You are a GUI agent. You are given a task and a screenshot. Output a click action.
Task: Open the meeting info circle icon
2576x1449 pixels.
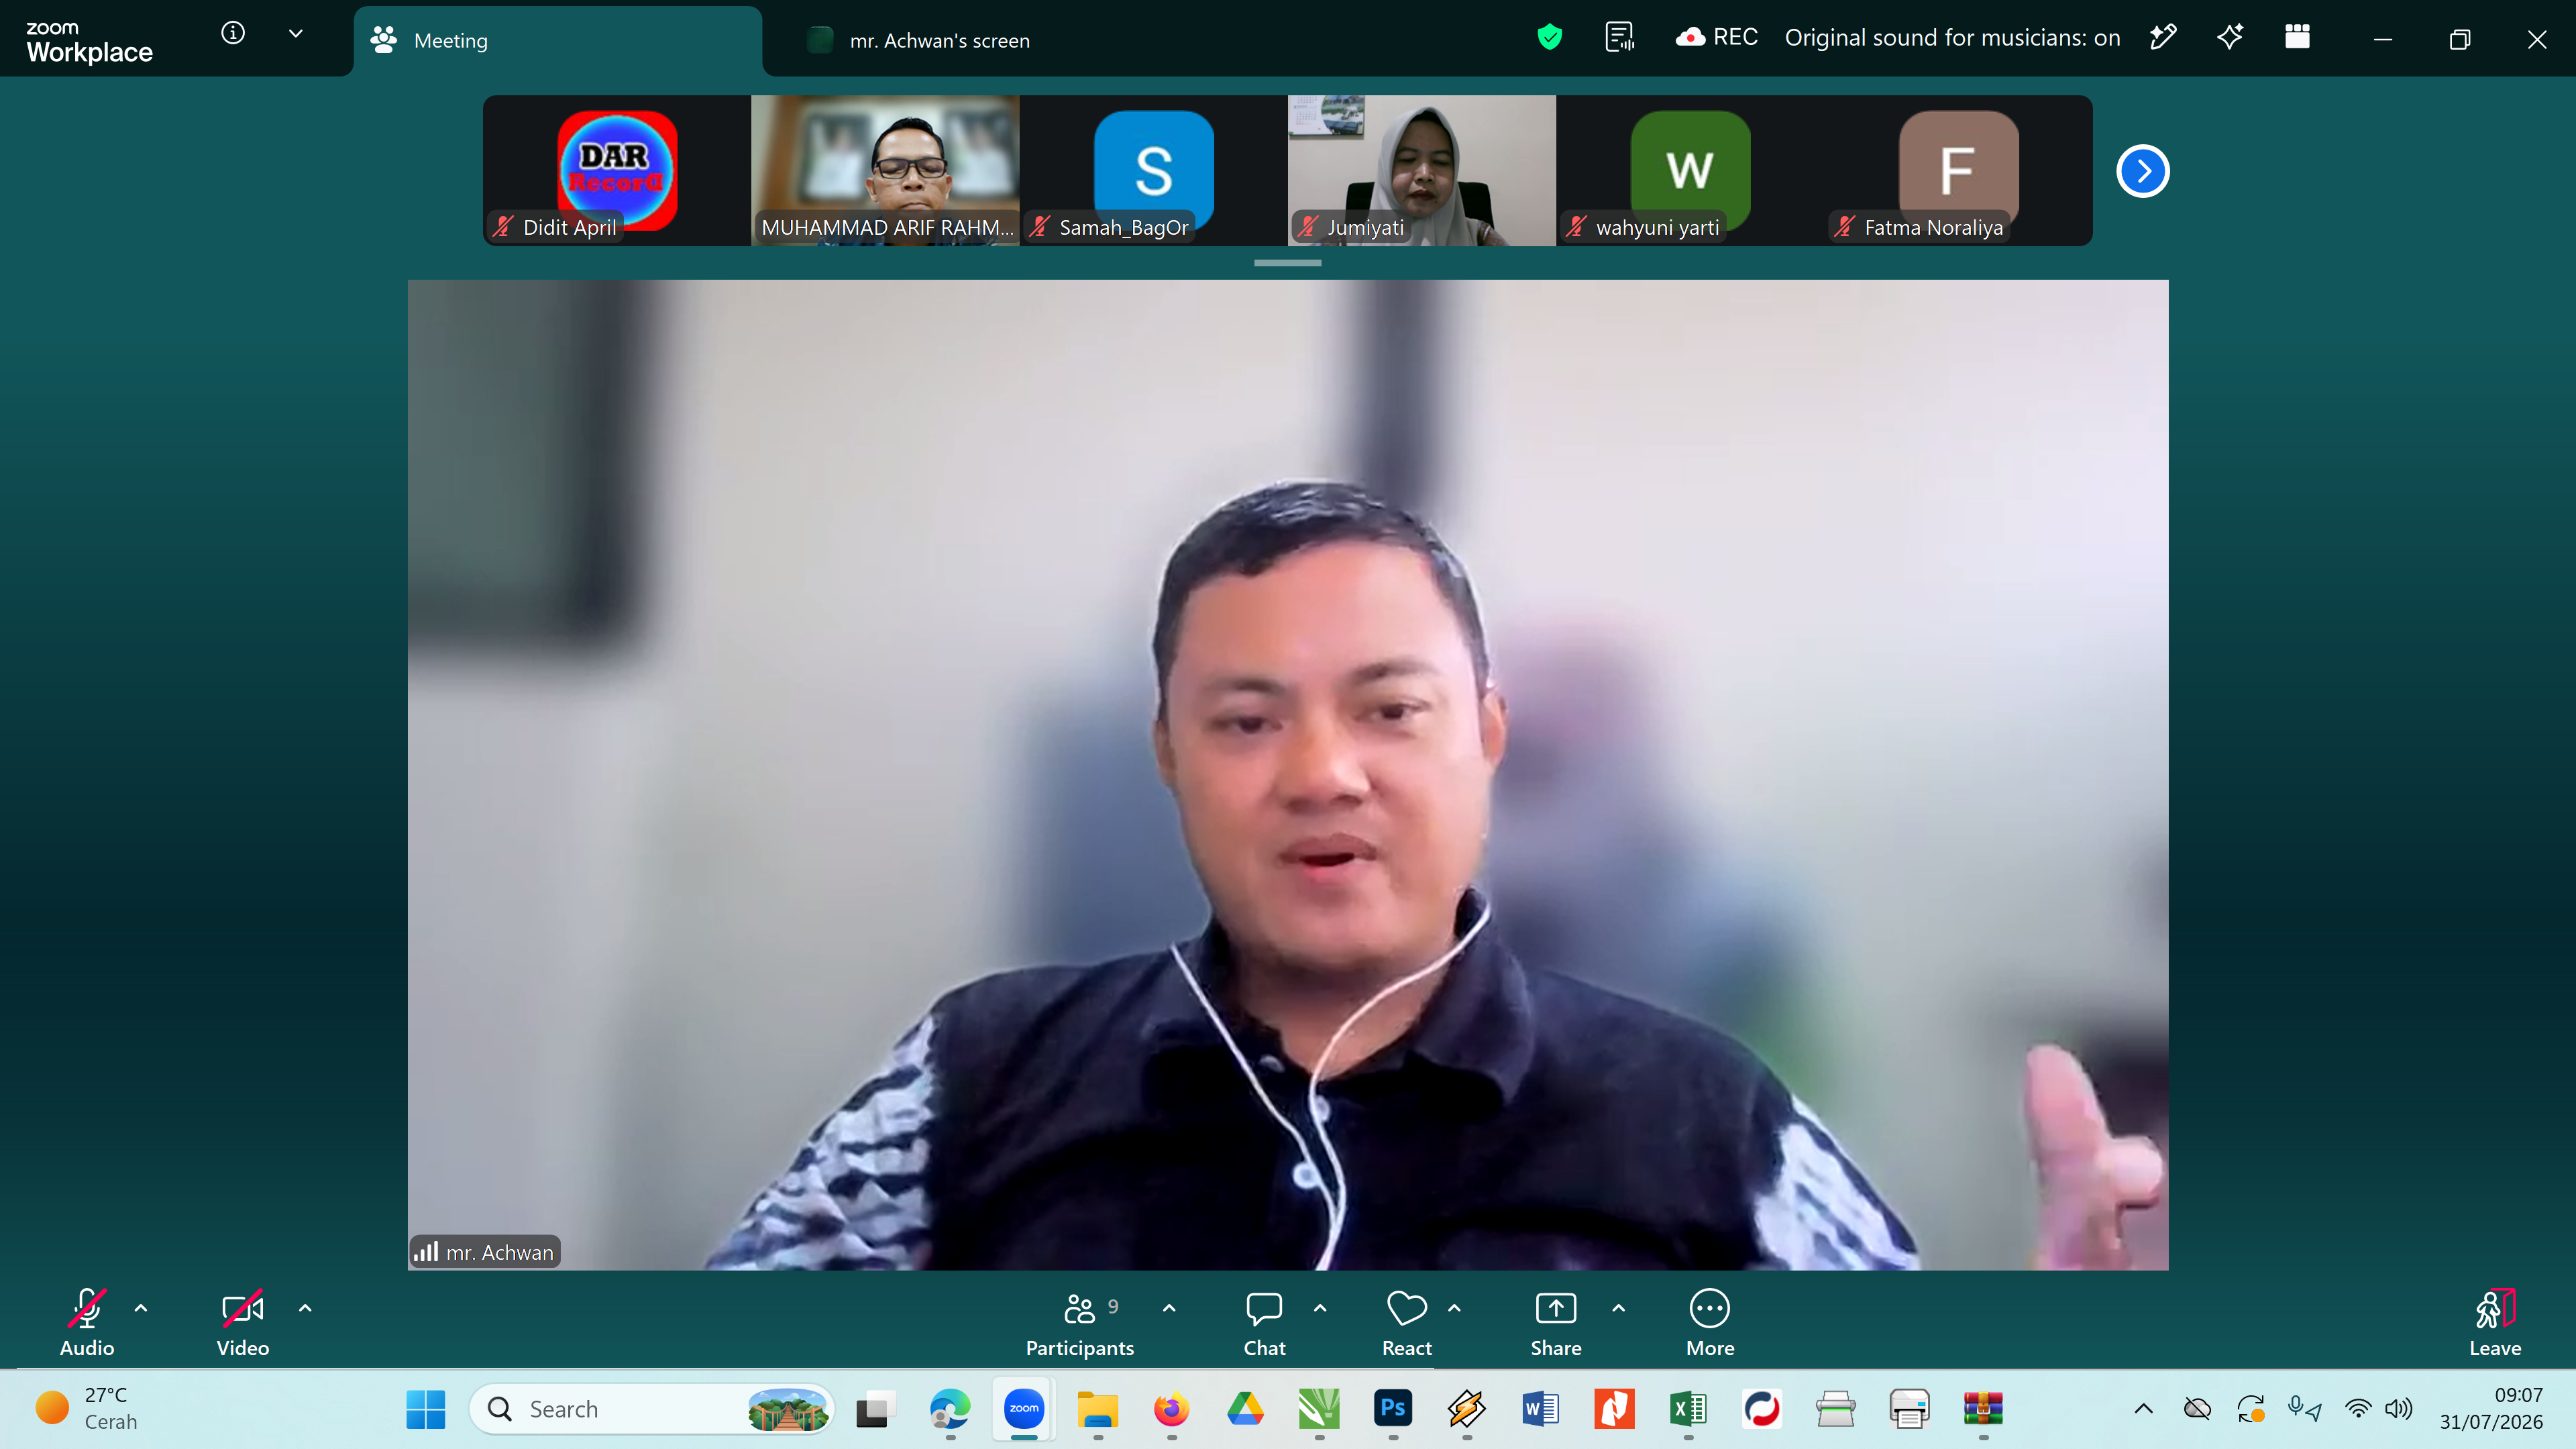233,33
